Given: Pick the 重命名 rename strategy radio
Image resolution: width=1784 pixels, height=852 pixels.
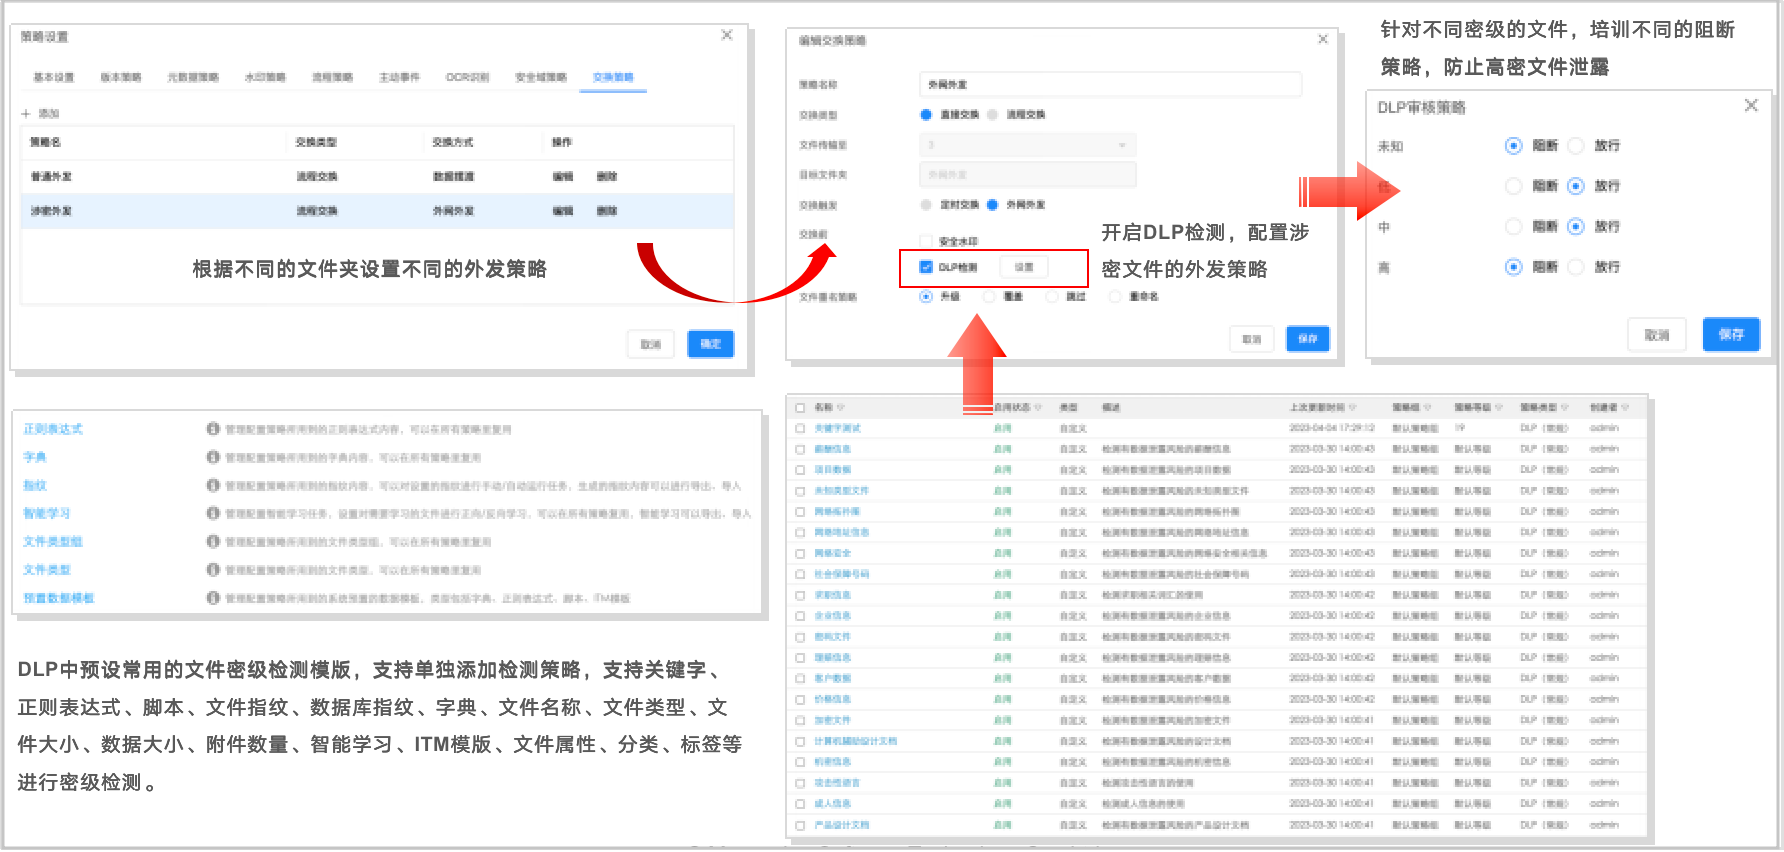Looking at the screenshot, I should 1115,297.
